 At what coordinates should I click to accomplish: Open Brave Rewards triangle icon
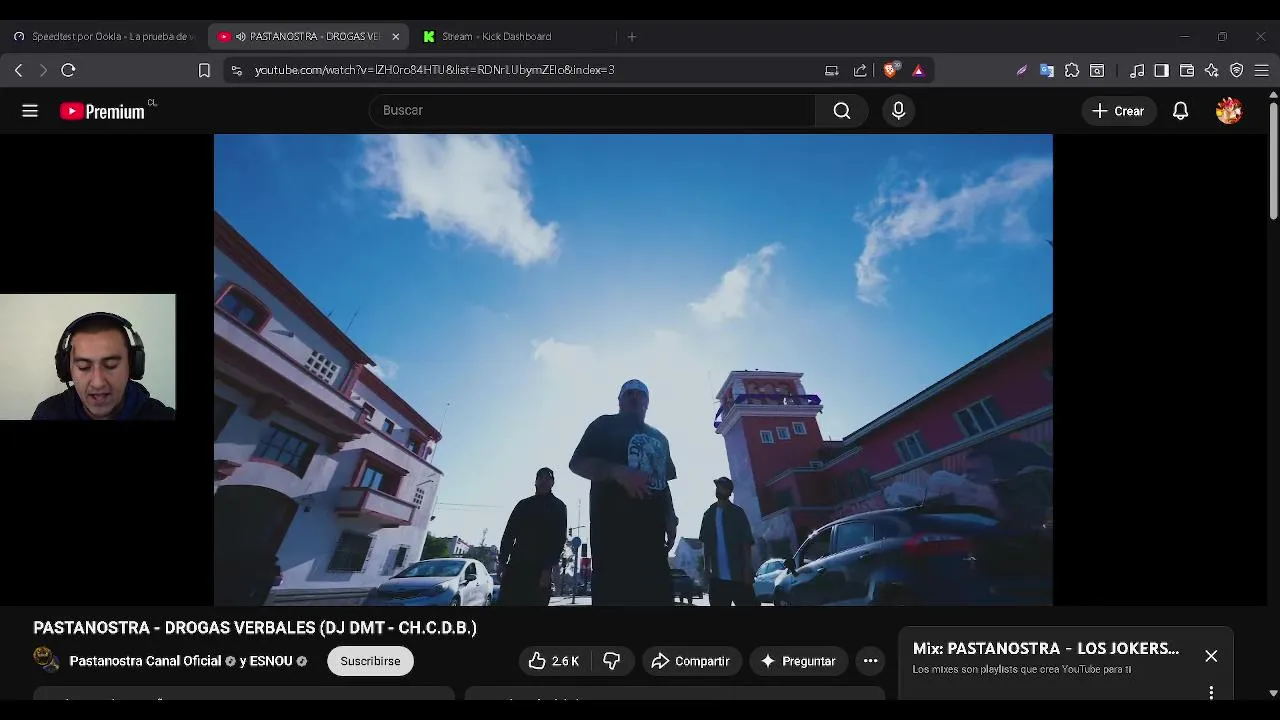(918, 70)
